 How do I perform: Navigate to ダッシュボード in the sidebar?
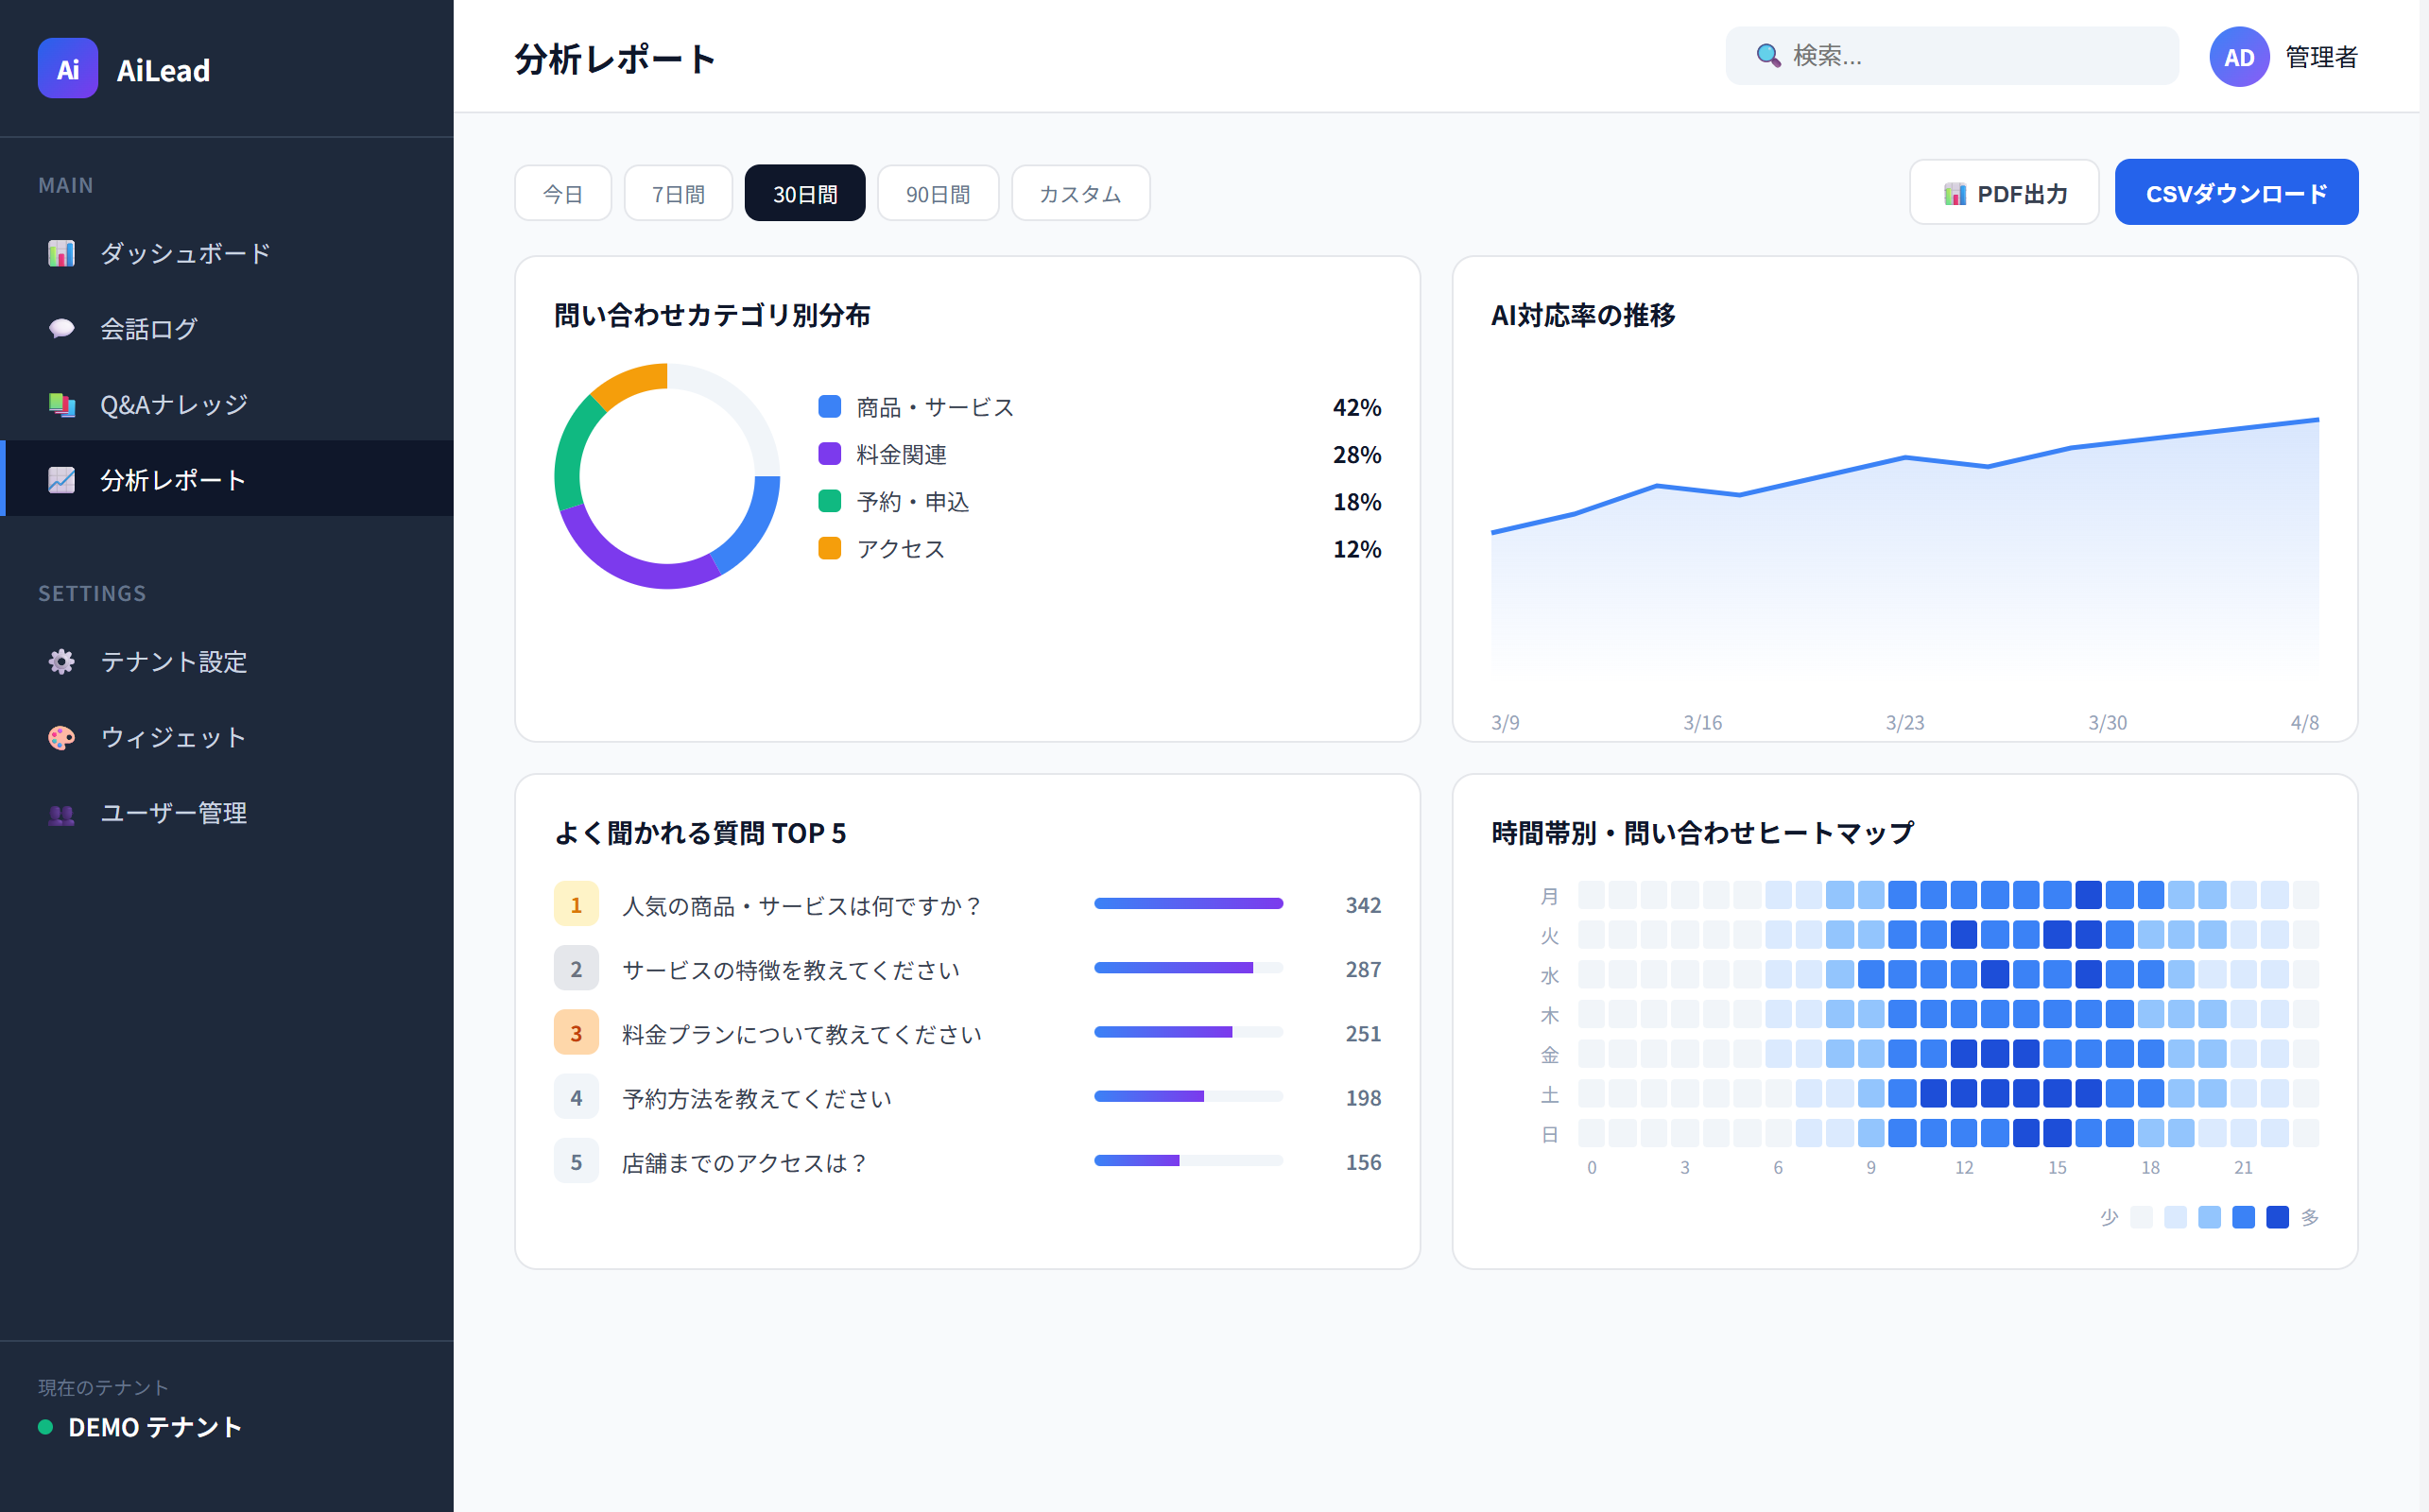pyautogui.click(x=184, y=253)
